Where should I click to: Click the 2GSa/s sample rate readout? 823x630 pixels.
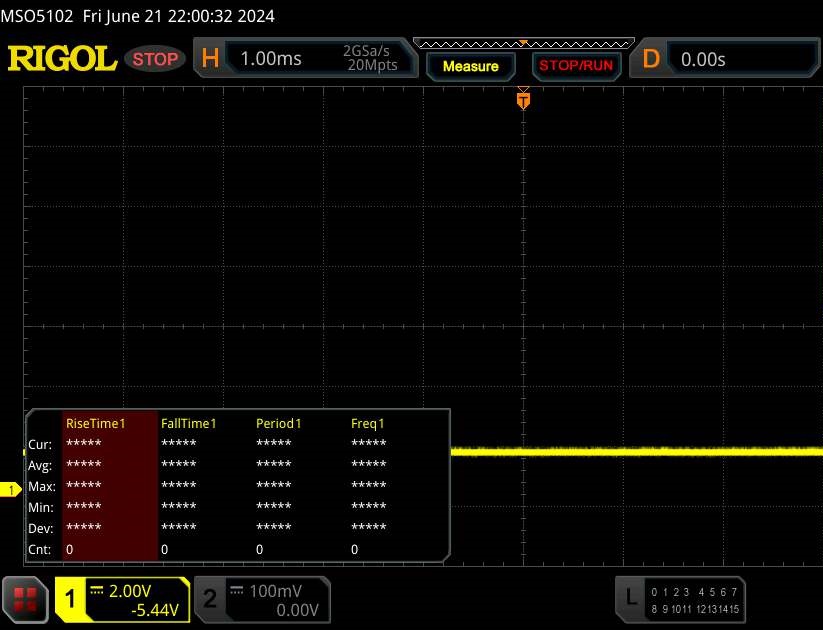366,51
